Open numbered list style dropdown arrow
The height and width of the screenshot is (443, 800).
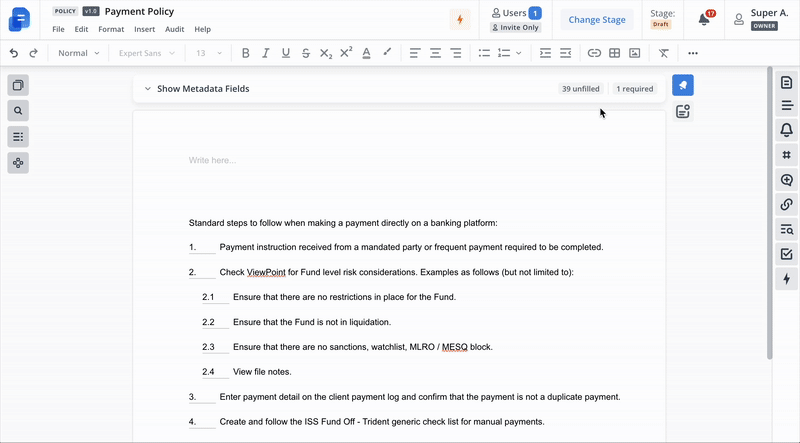518,53
